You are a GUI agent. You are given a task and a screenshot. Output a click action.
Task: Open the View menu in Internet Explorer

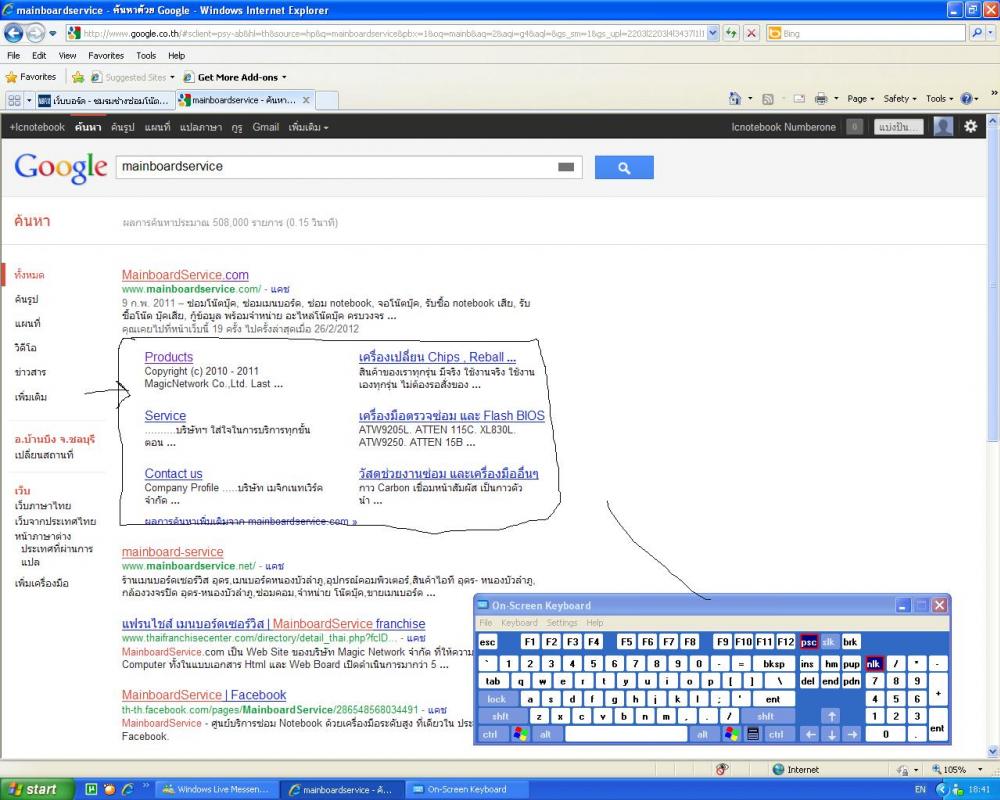point(67,56)
